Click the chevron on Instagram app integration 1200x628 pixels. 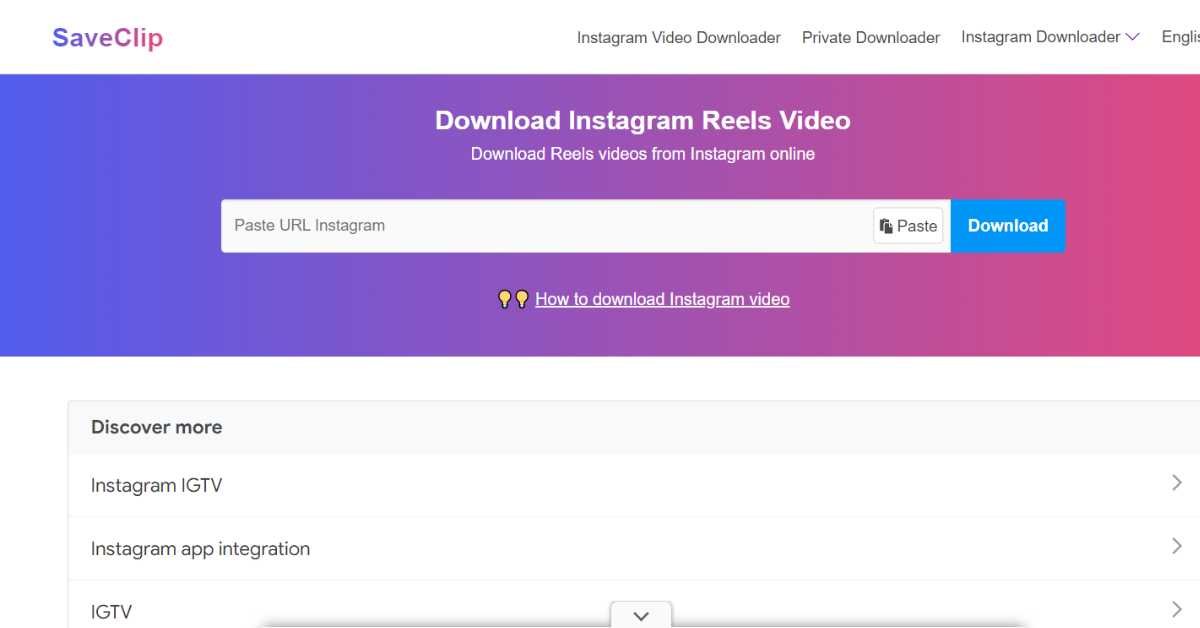click(x=1177, y=546)
